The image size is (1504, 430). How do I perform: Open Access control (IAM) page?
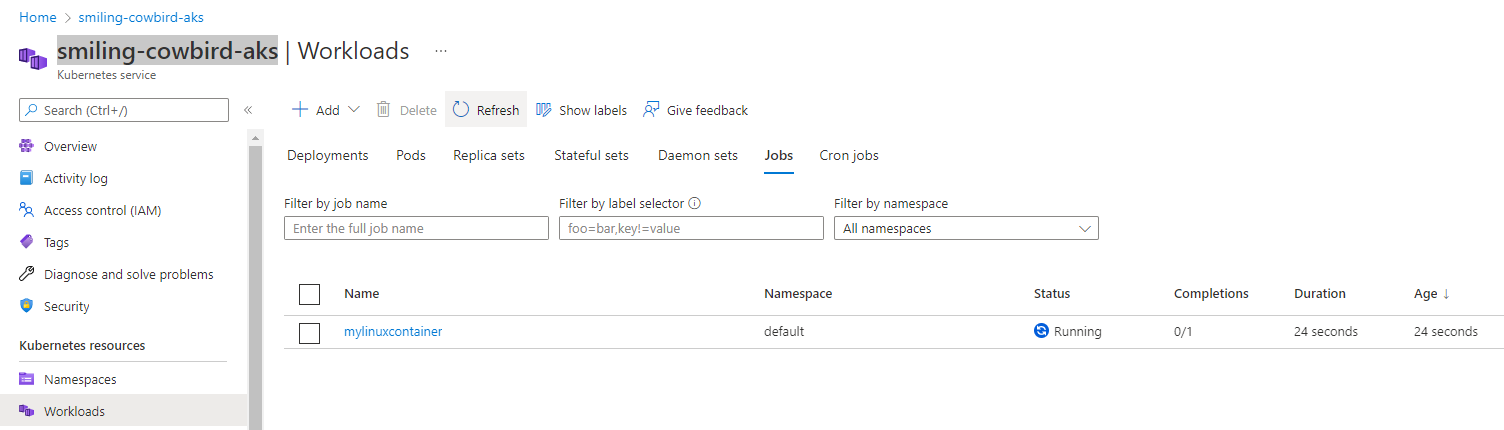(x=102, y=210)
